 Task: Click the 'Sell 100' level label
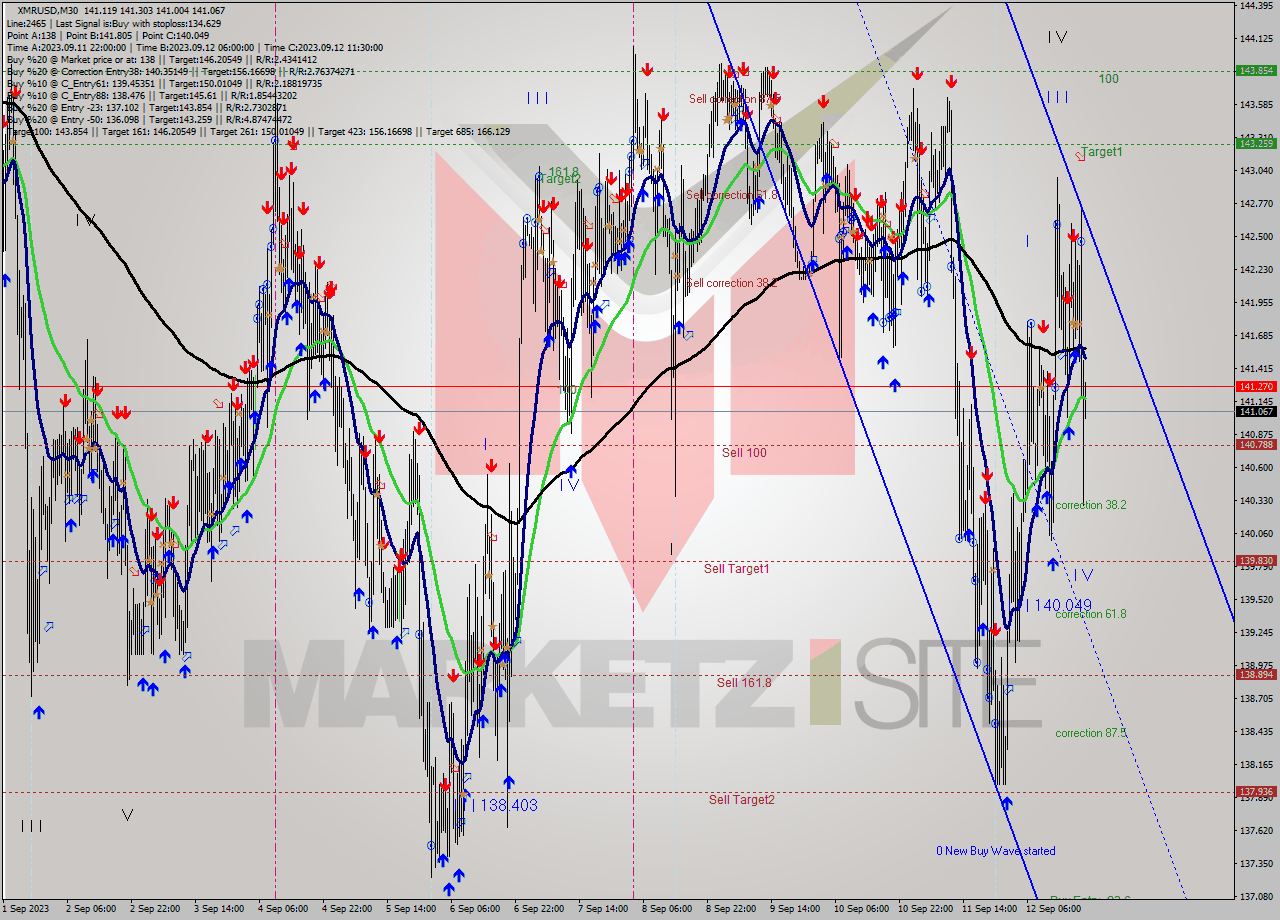[744, 453]
